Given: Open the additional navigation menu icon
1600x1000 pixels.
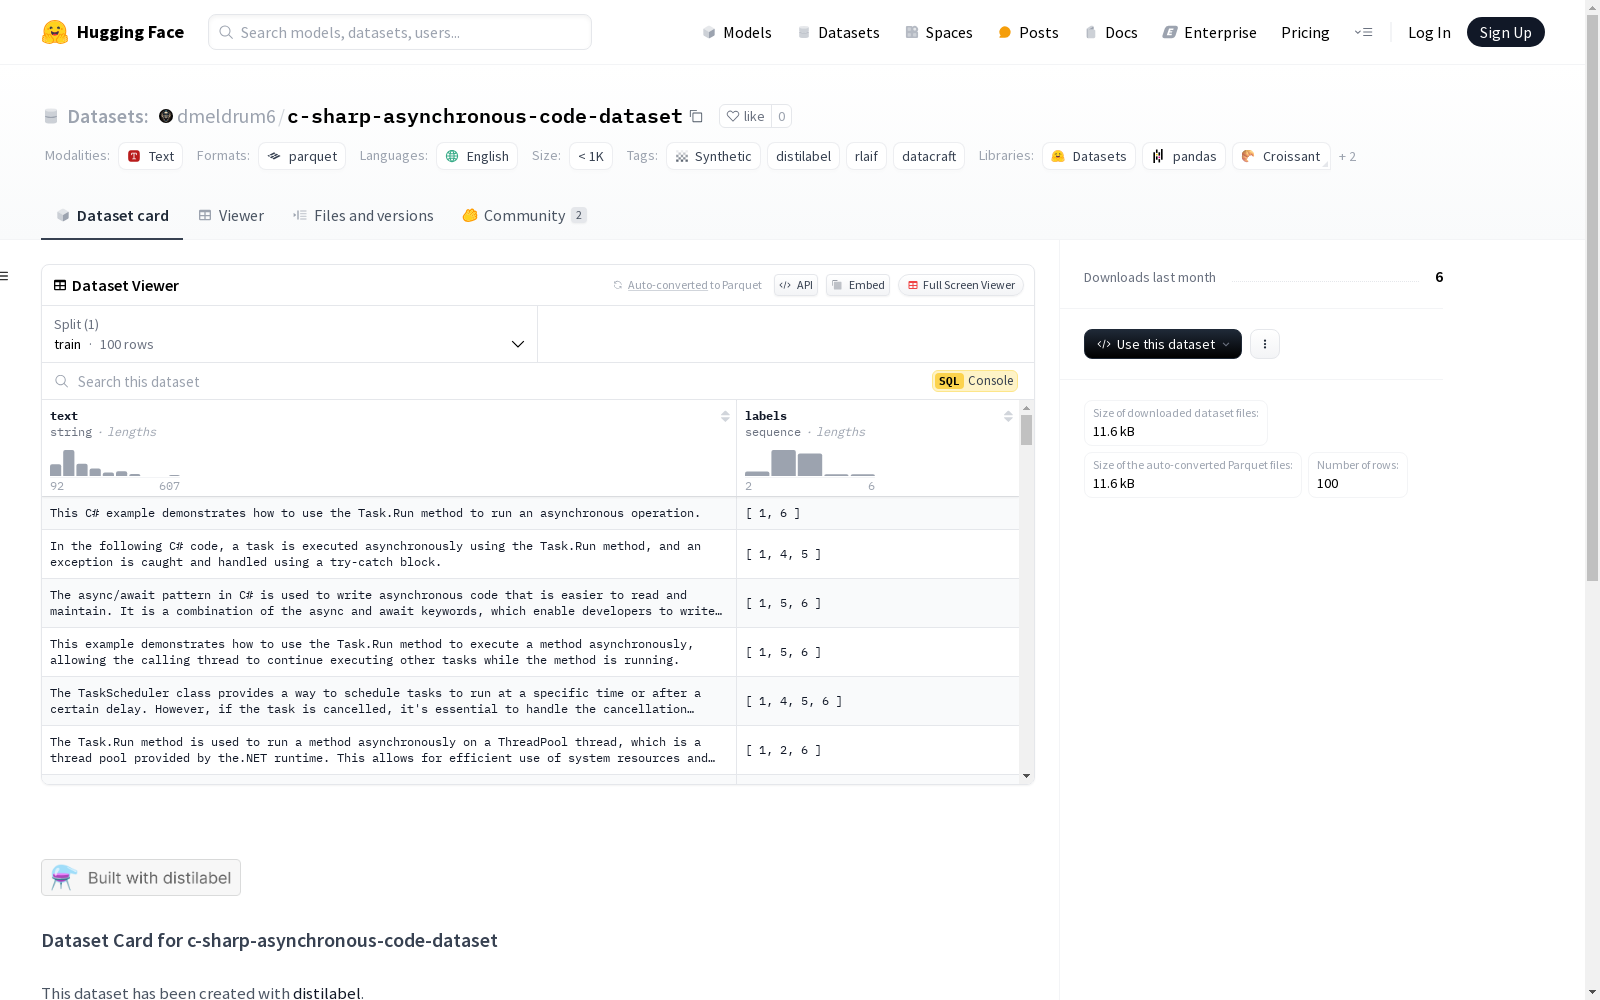Looking at the screenshot, I should pyautogui.click(x=1363, y=32).
